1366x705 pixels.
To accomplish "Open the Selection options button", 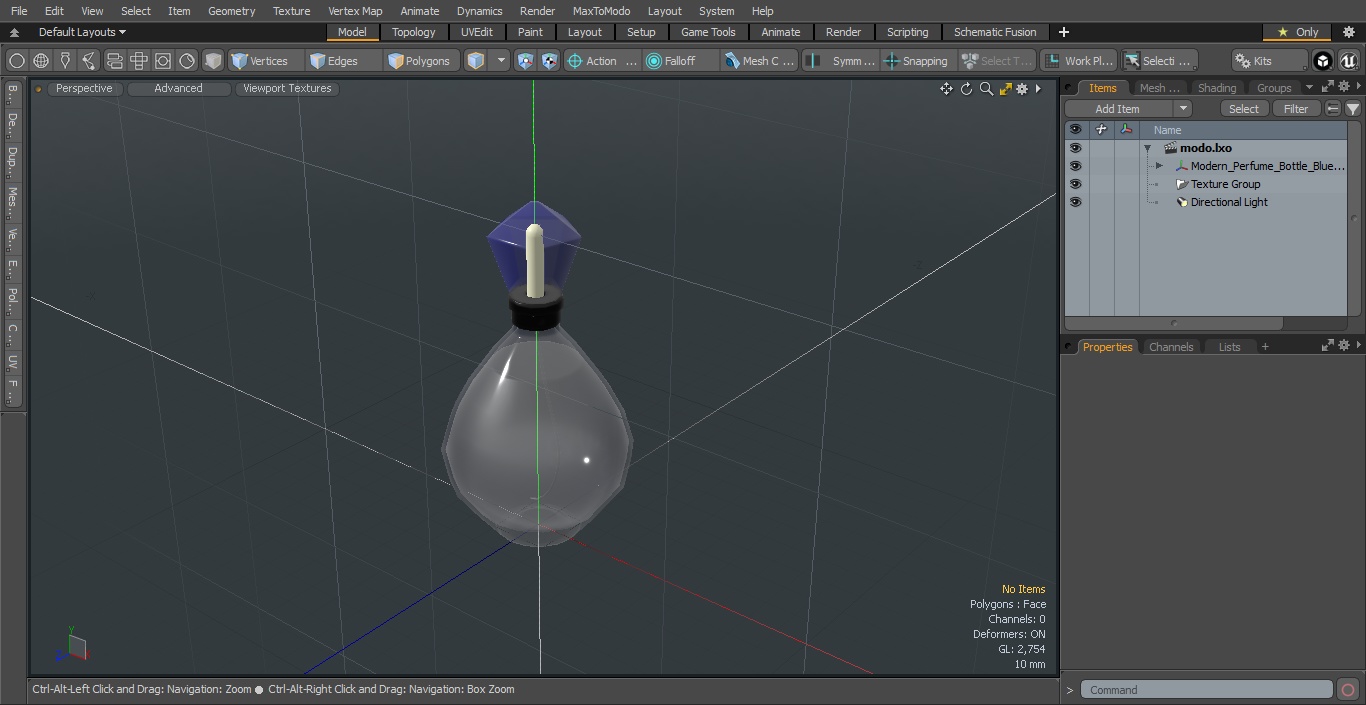I will click(1158, 61).
